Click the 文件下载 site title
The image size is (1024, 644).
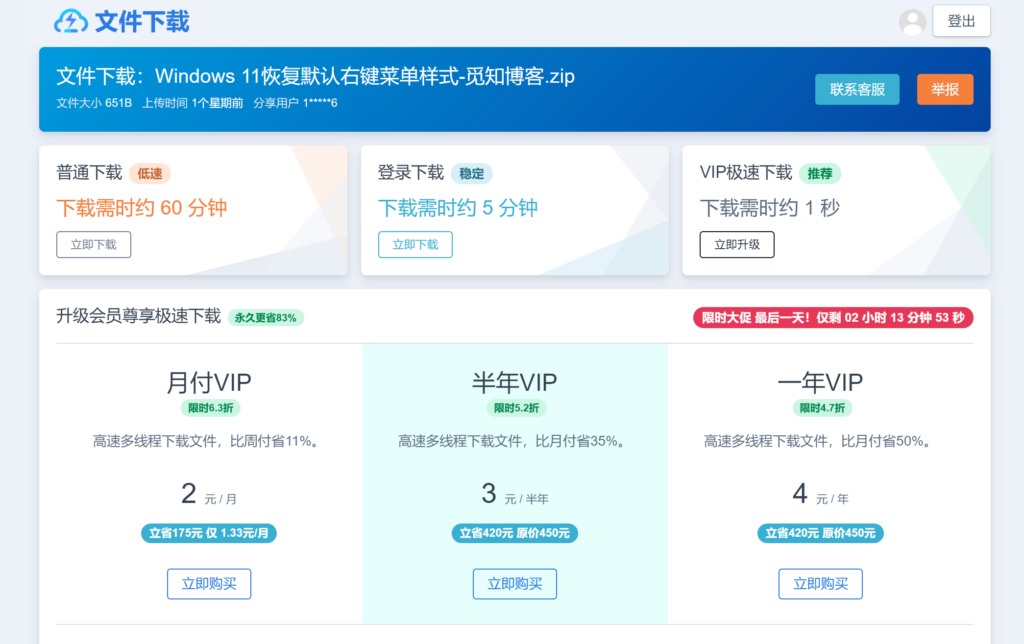click(142, 22)
